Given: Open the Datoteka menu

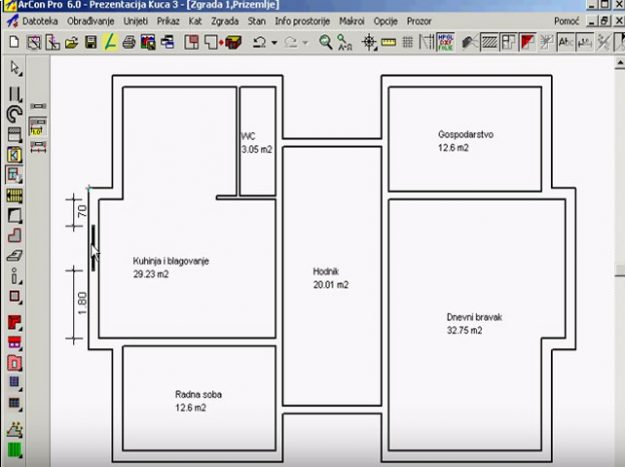Looking at the screenshot, I should [x=40, y=20].
